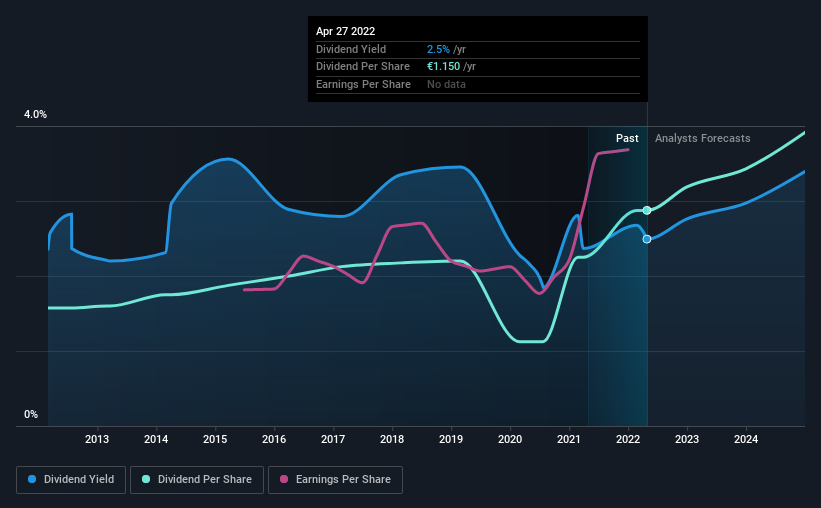
Task: Click the 2.5% Dividend Yield tooltip value
Action: [x=438, y=49]
